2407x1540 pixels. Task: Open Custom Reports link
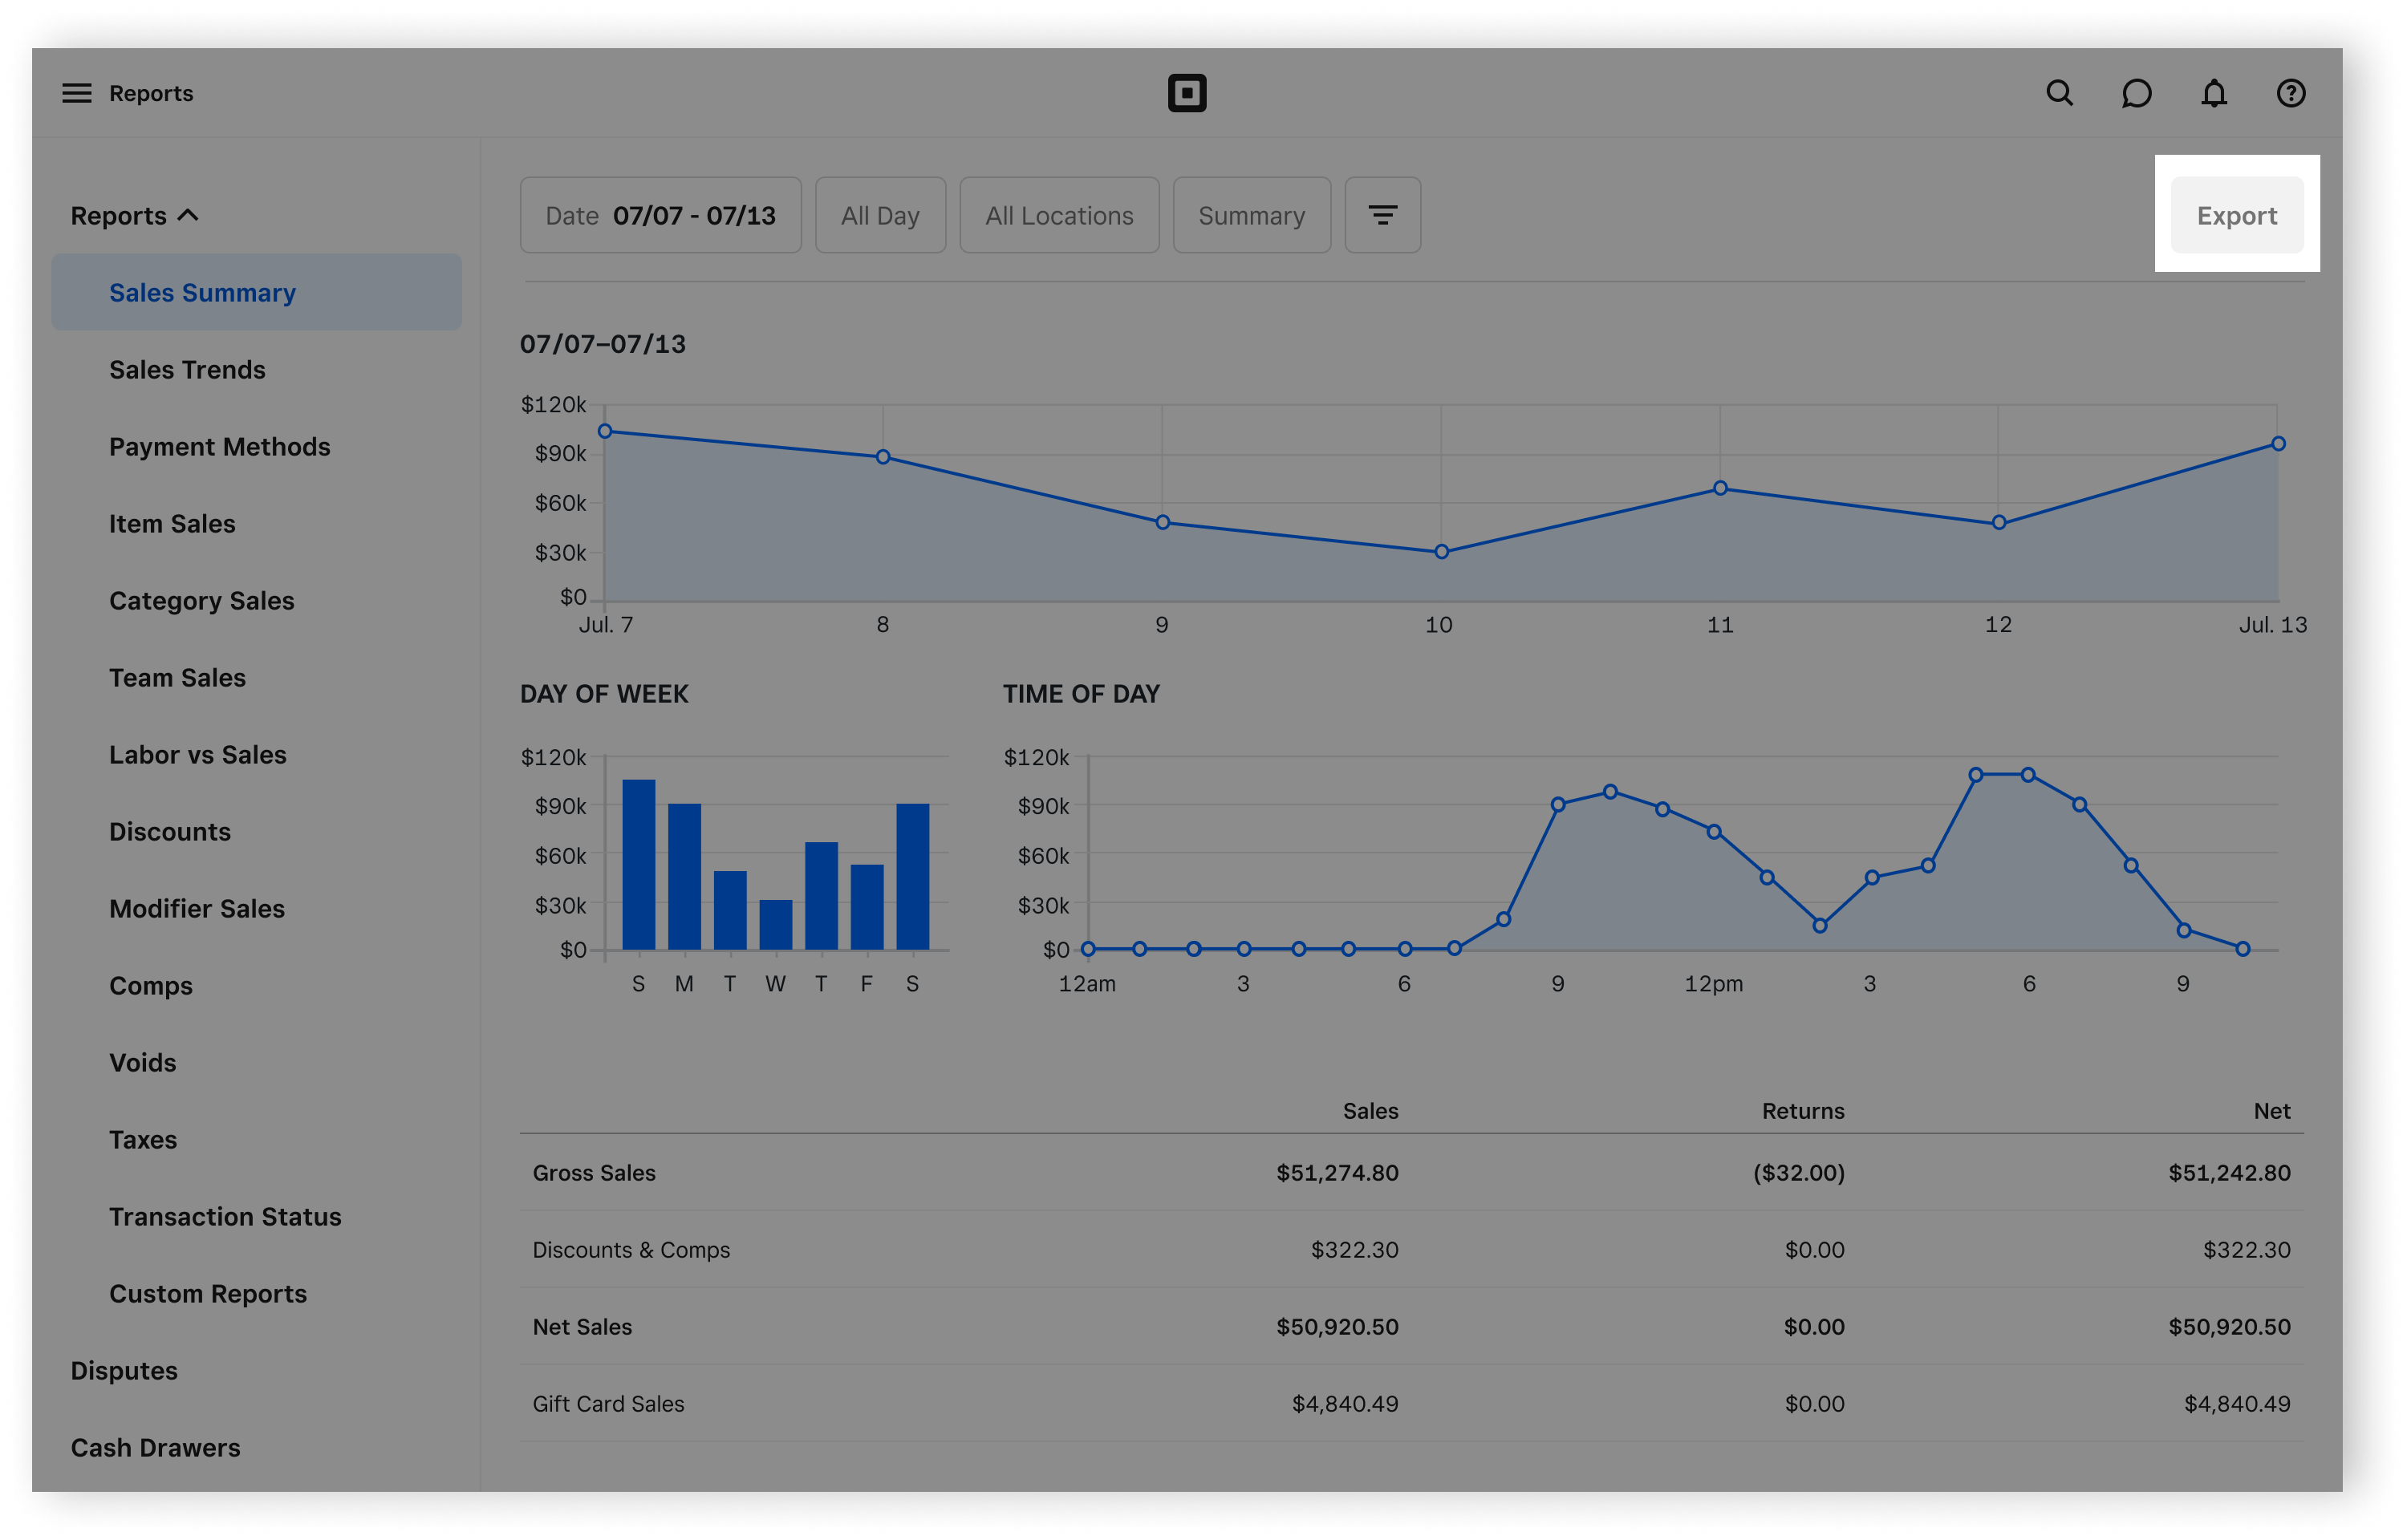pos(207,1294)
